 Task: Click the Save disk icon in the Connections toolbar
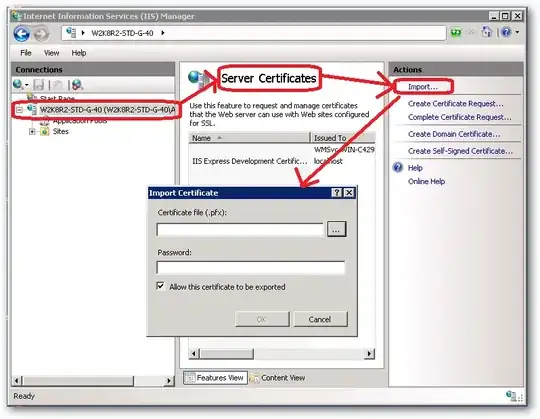(39, 85)
